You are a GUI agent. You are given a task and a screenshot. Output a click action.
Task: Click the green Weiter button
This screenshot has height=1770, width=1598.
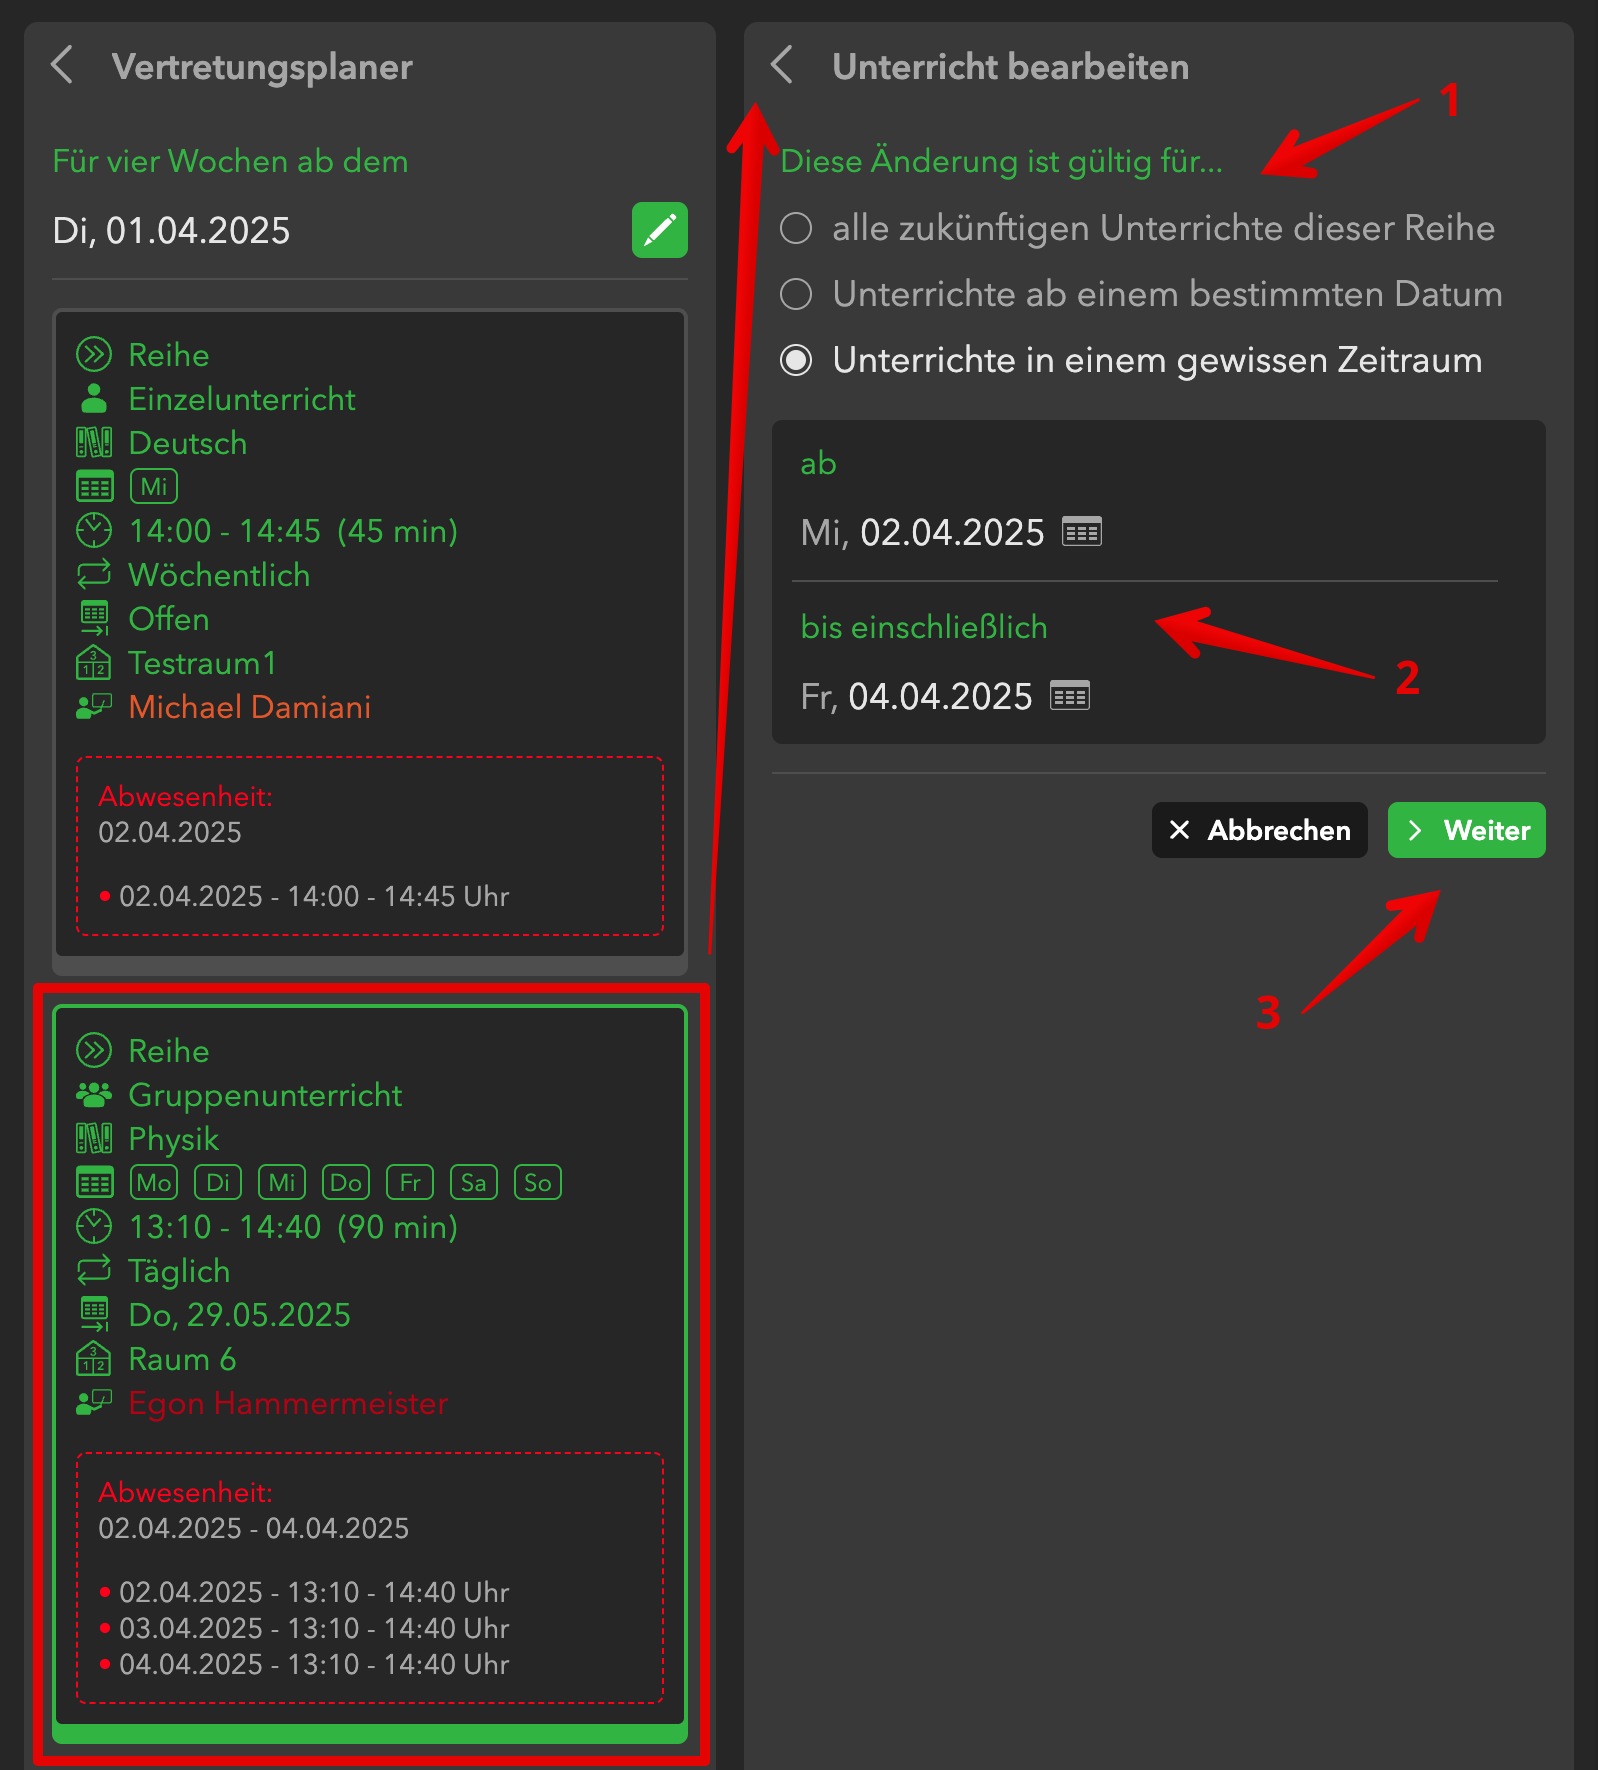click(1466, 830)
